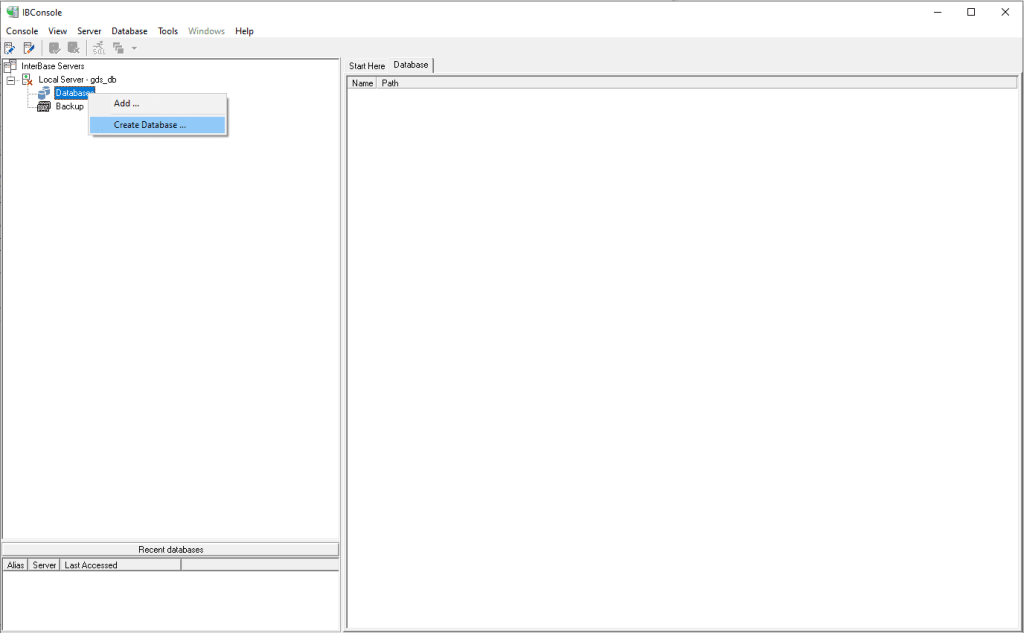Select the Backup tree node
Viewport: 1024px width, 633px height.
coord(69,106)
